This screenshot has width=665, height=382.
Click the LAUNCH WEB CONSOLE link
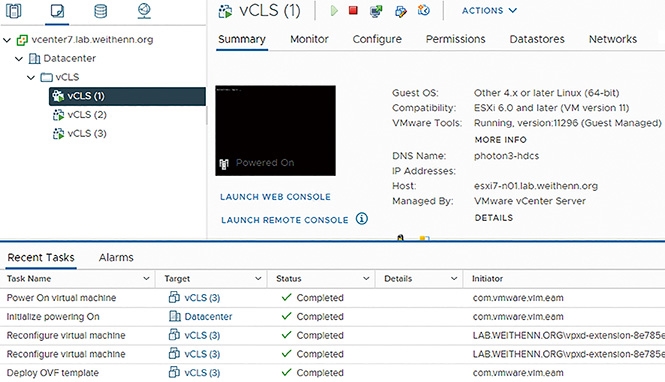(275, 197)
